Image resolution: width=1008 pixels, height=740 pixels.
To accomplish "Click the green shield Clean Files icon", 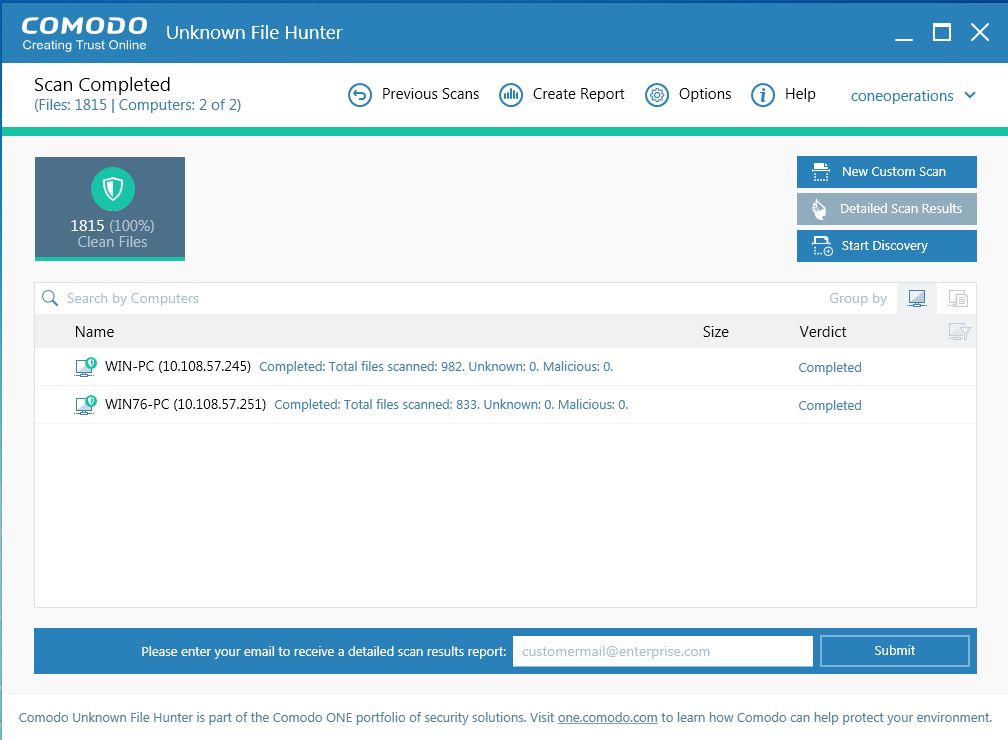I will click(x=113, y=189).
